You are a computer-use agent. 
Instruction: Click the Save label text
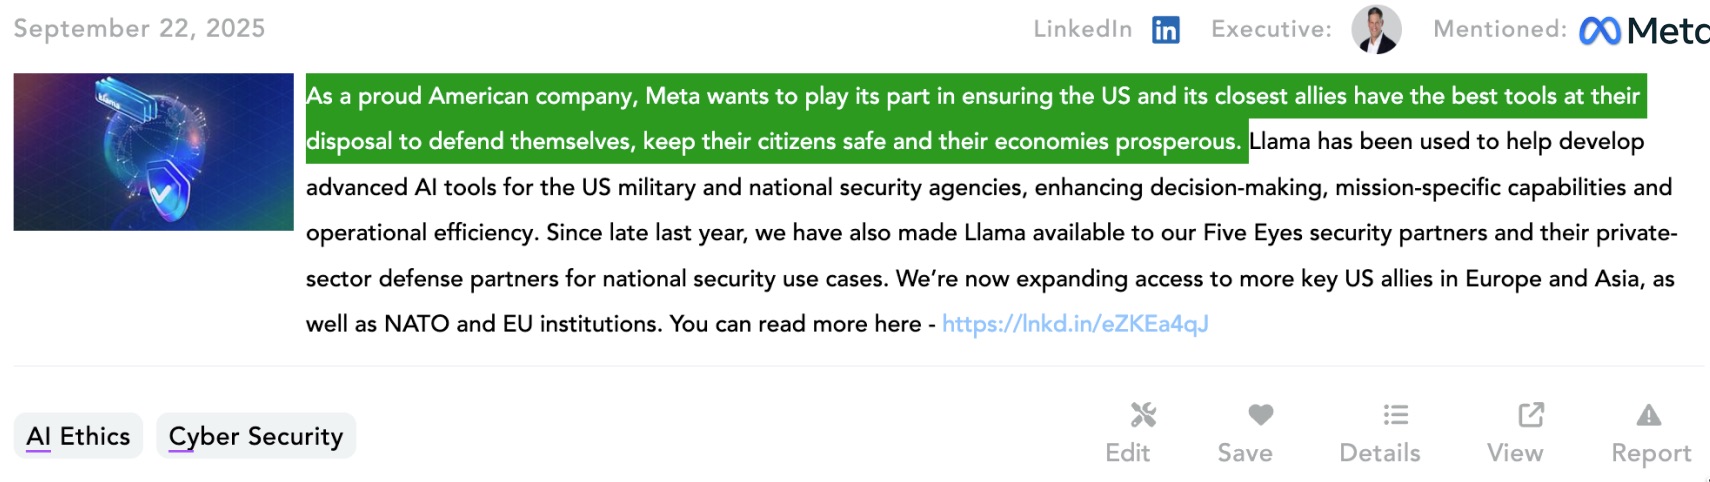click(x=1245, y=453)
